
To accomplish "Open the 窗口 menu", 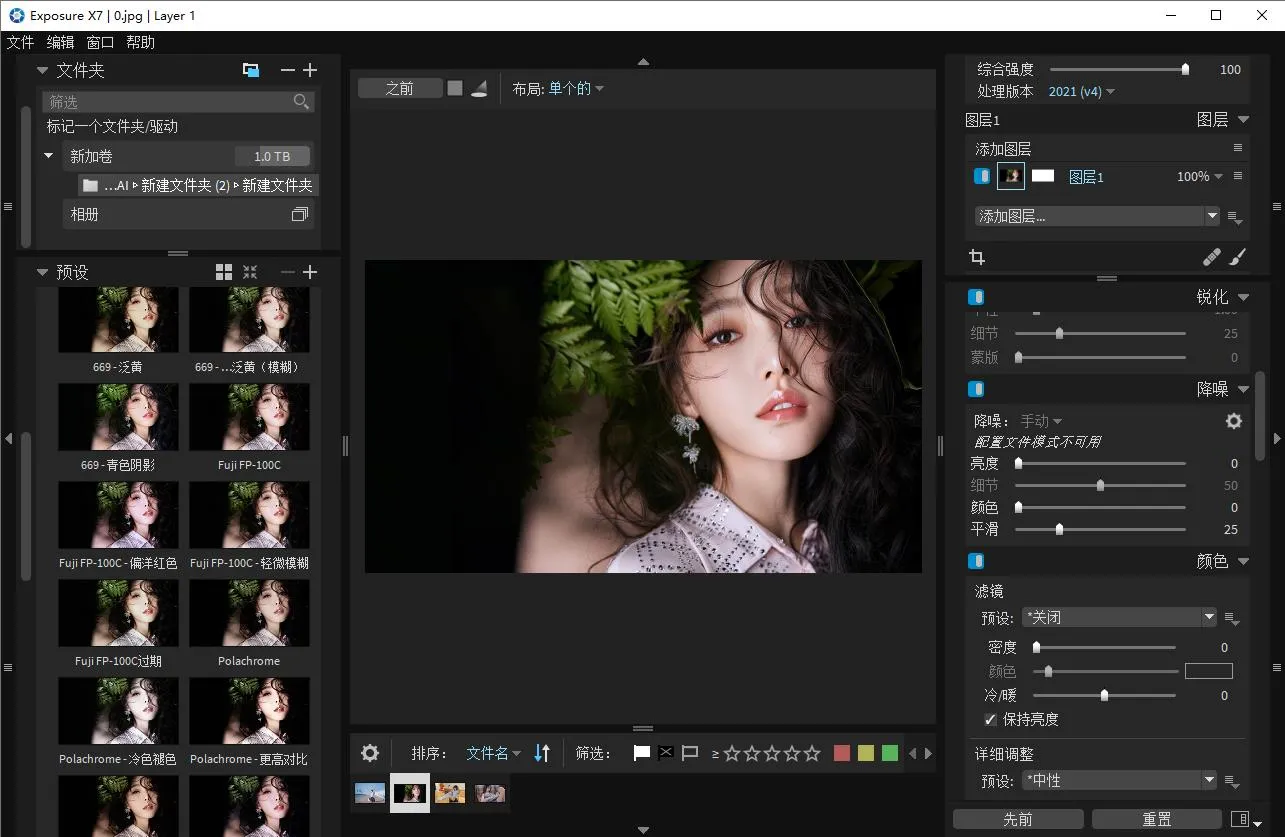I will [x=100, y=42].
